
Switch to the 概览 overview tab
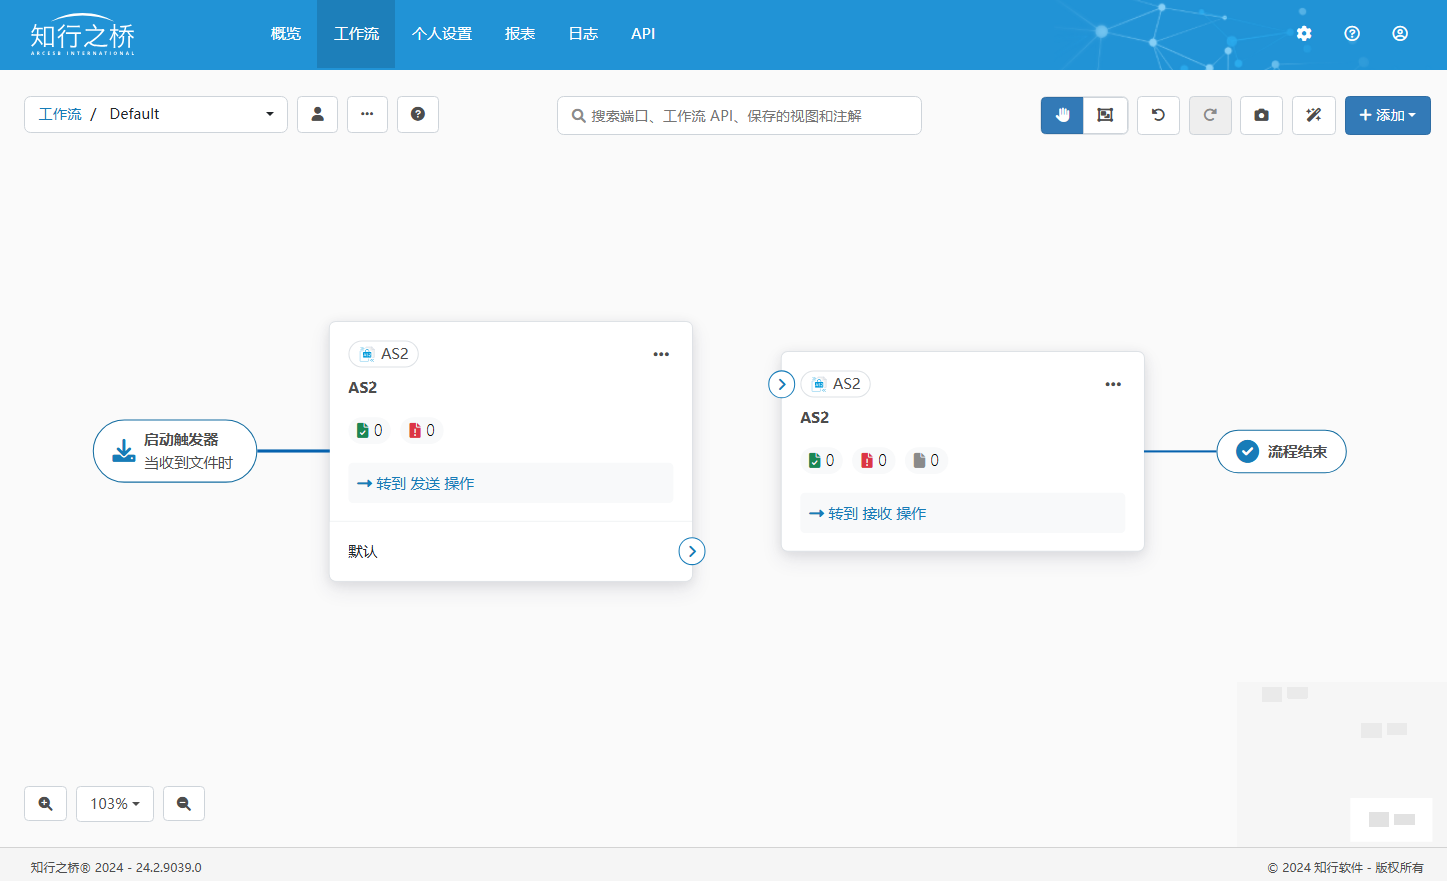click(x=286, y=34)
